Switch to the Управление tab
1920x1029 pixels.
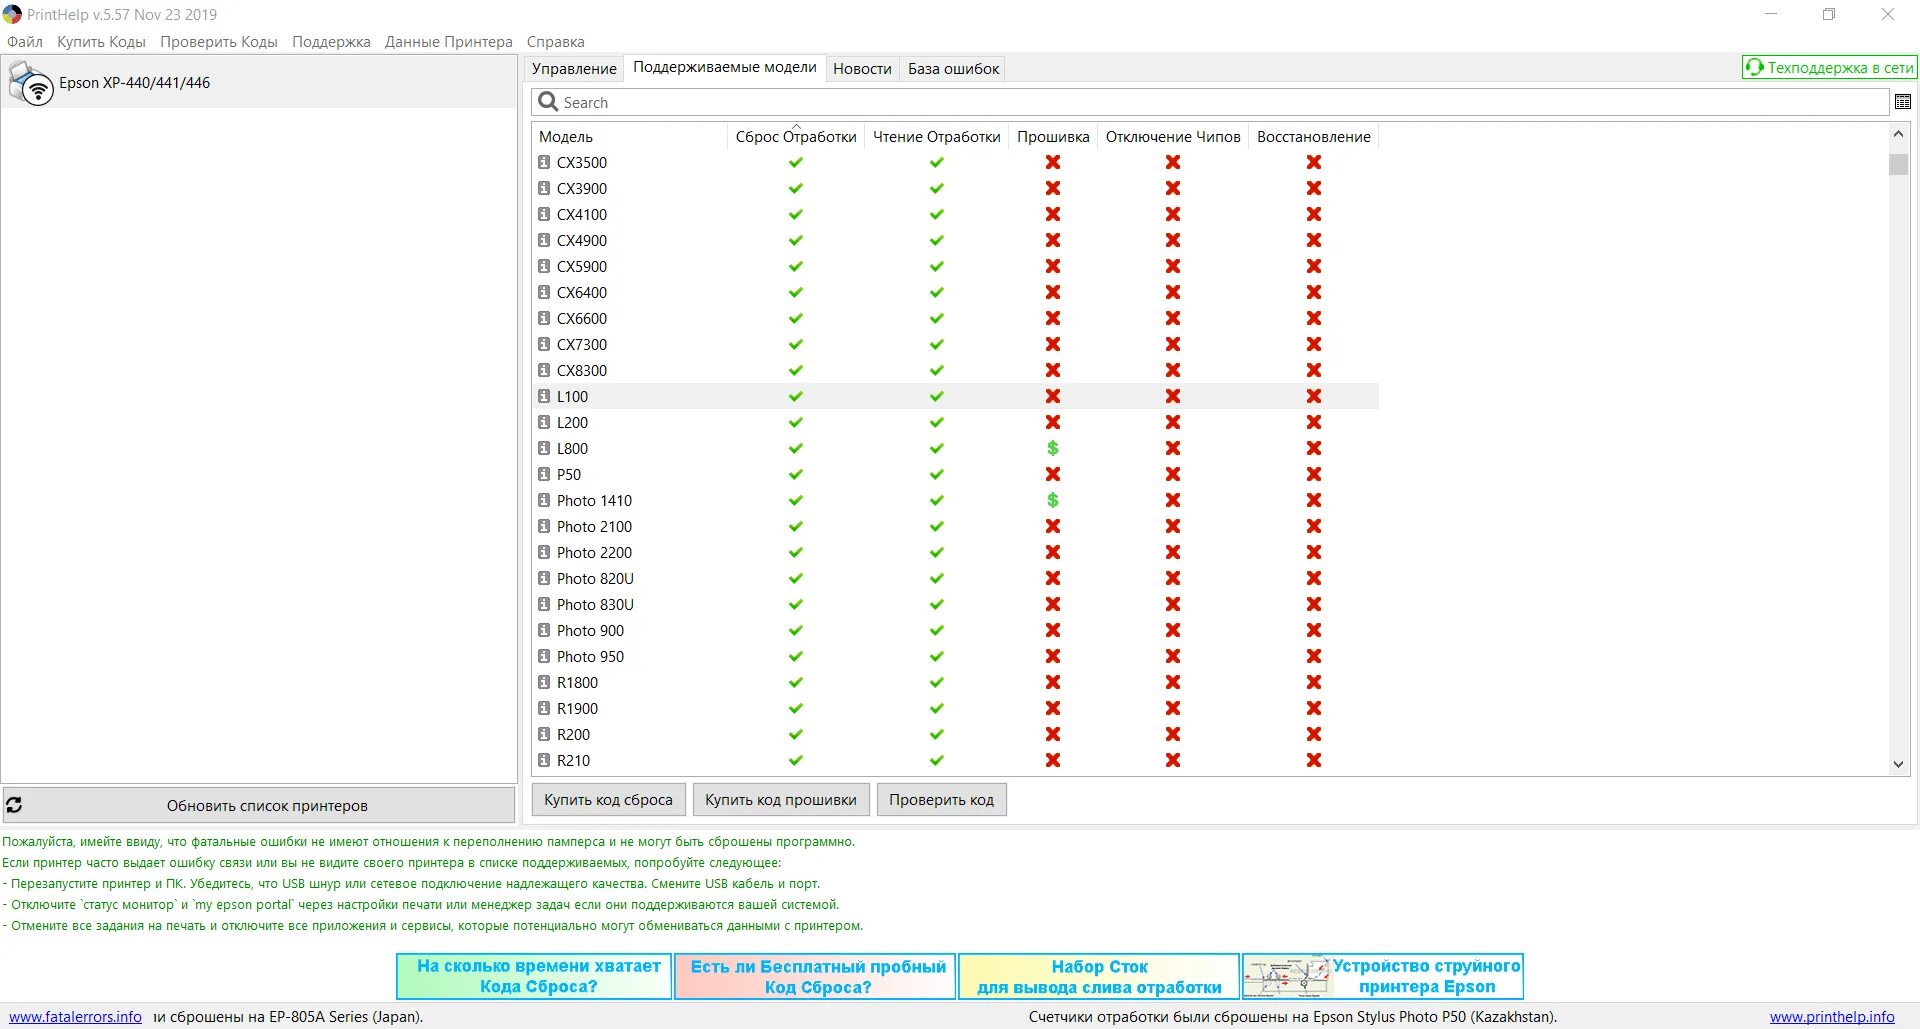[574, 68]
